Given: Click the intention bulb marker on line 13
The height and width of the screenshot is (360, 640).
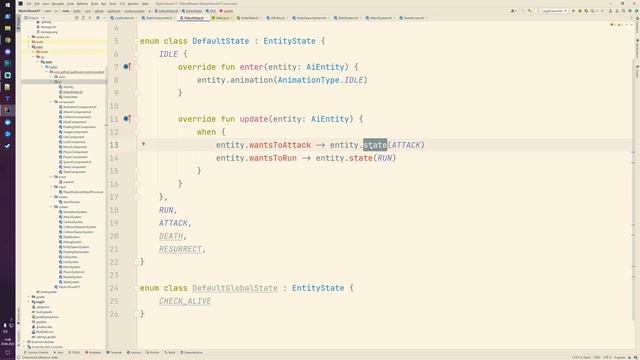Looking at the screenshot, I should tap(143, 144).
